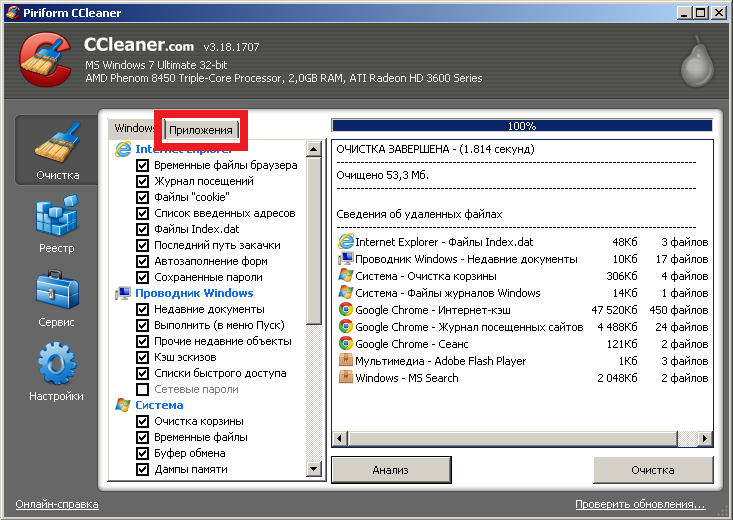Toggle Прочие недавние объекты checkbox
Viewport: 733px width, 520px height.
[143, 341]
